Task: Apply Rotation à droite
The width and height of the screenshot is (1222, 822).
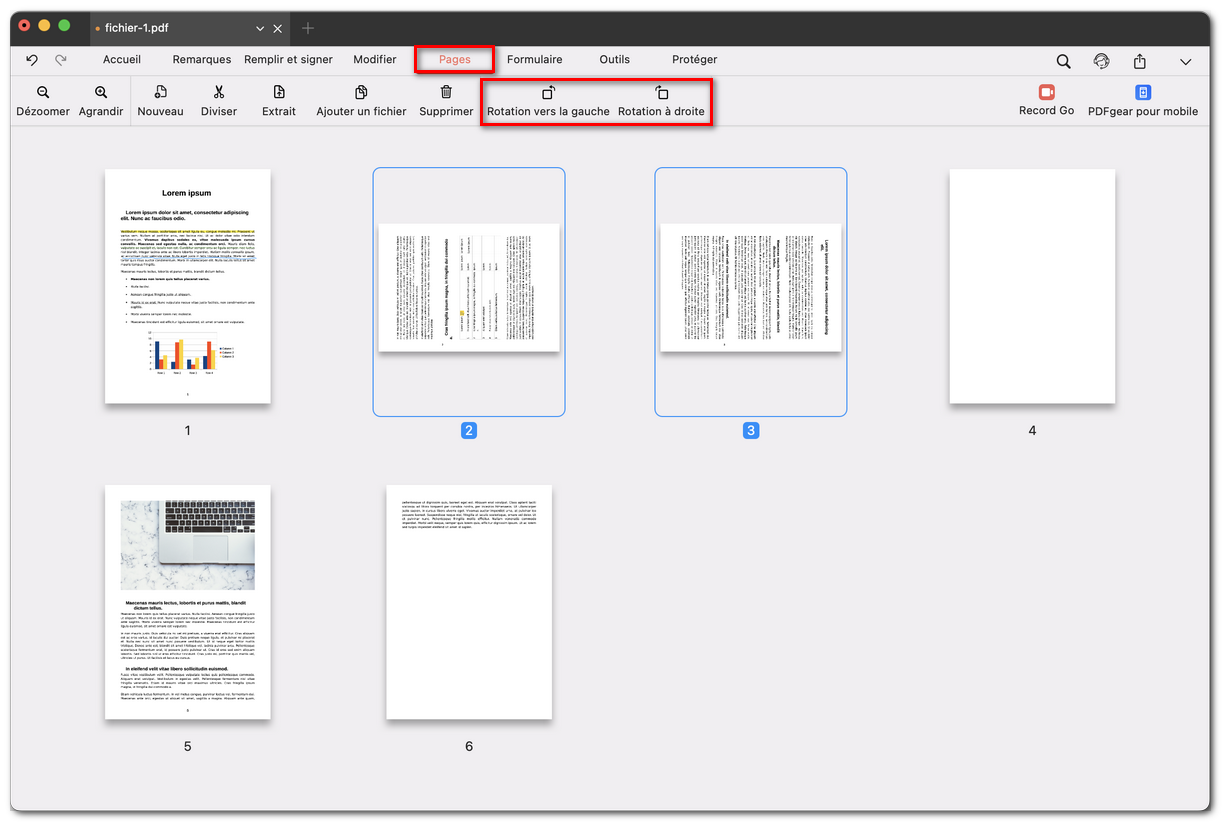Action: click(663, 100)
